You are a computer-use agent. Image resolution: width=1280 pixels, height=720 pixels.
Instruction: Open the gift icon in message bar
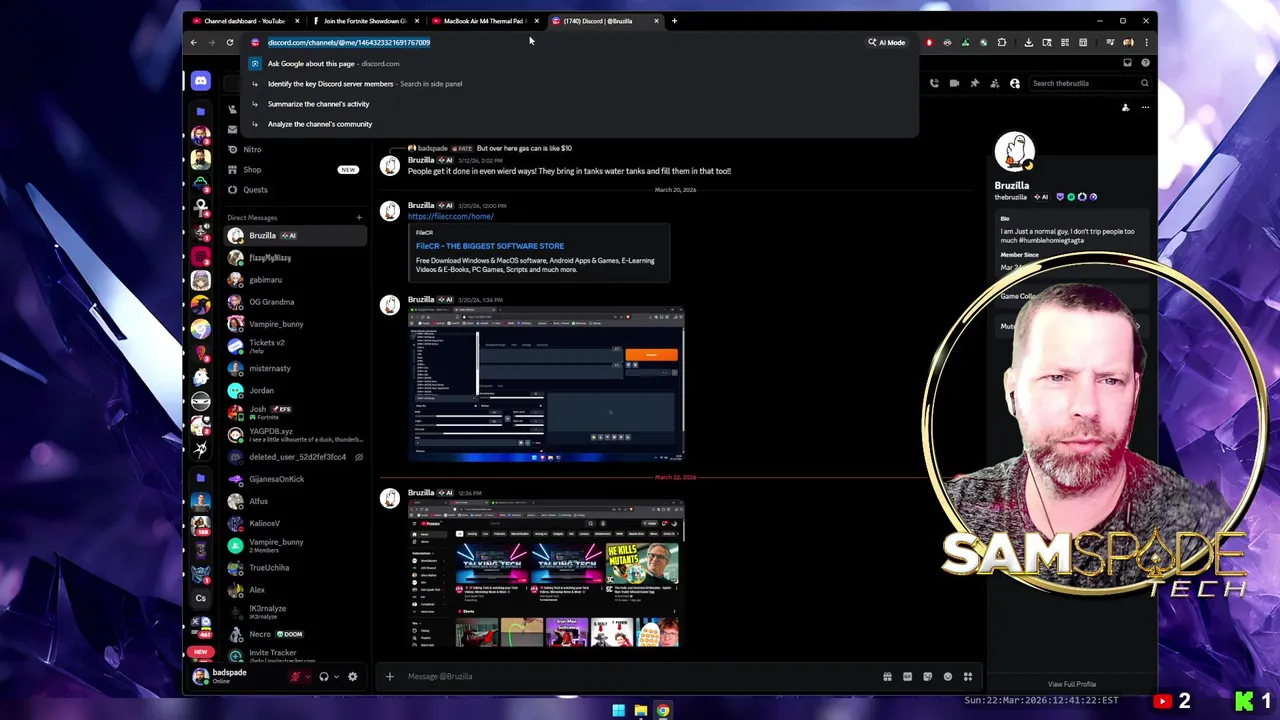pyautogui.click(x=887, y=677)
